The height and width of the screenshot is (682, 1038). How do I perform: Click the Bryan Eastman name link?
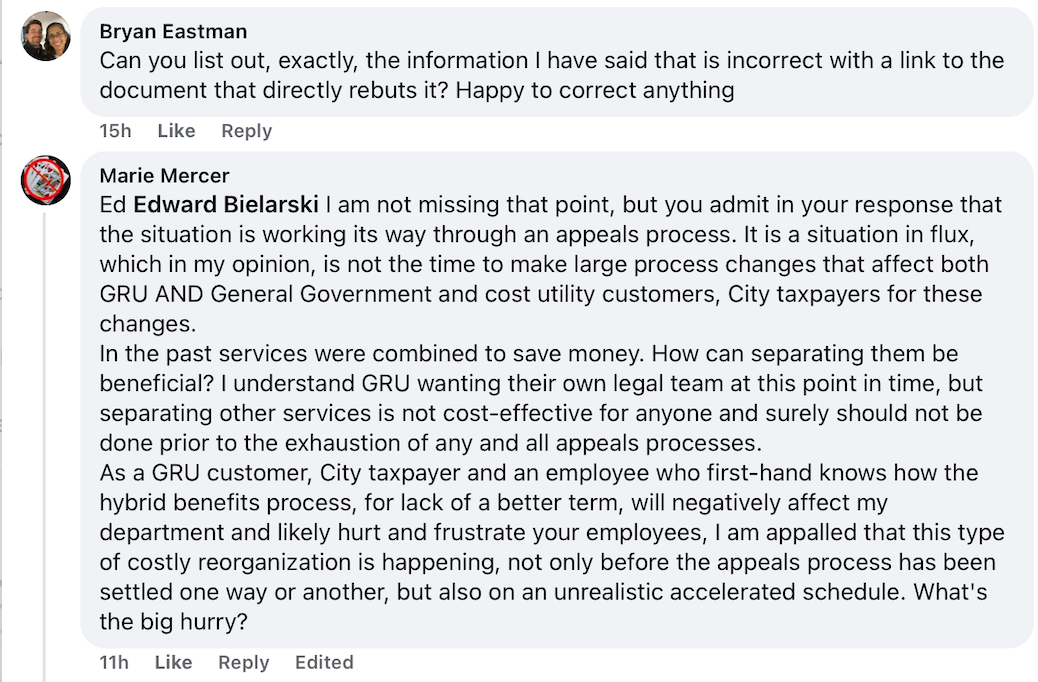pyautogui.click(x=173, y=31)
